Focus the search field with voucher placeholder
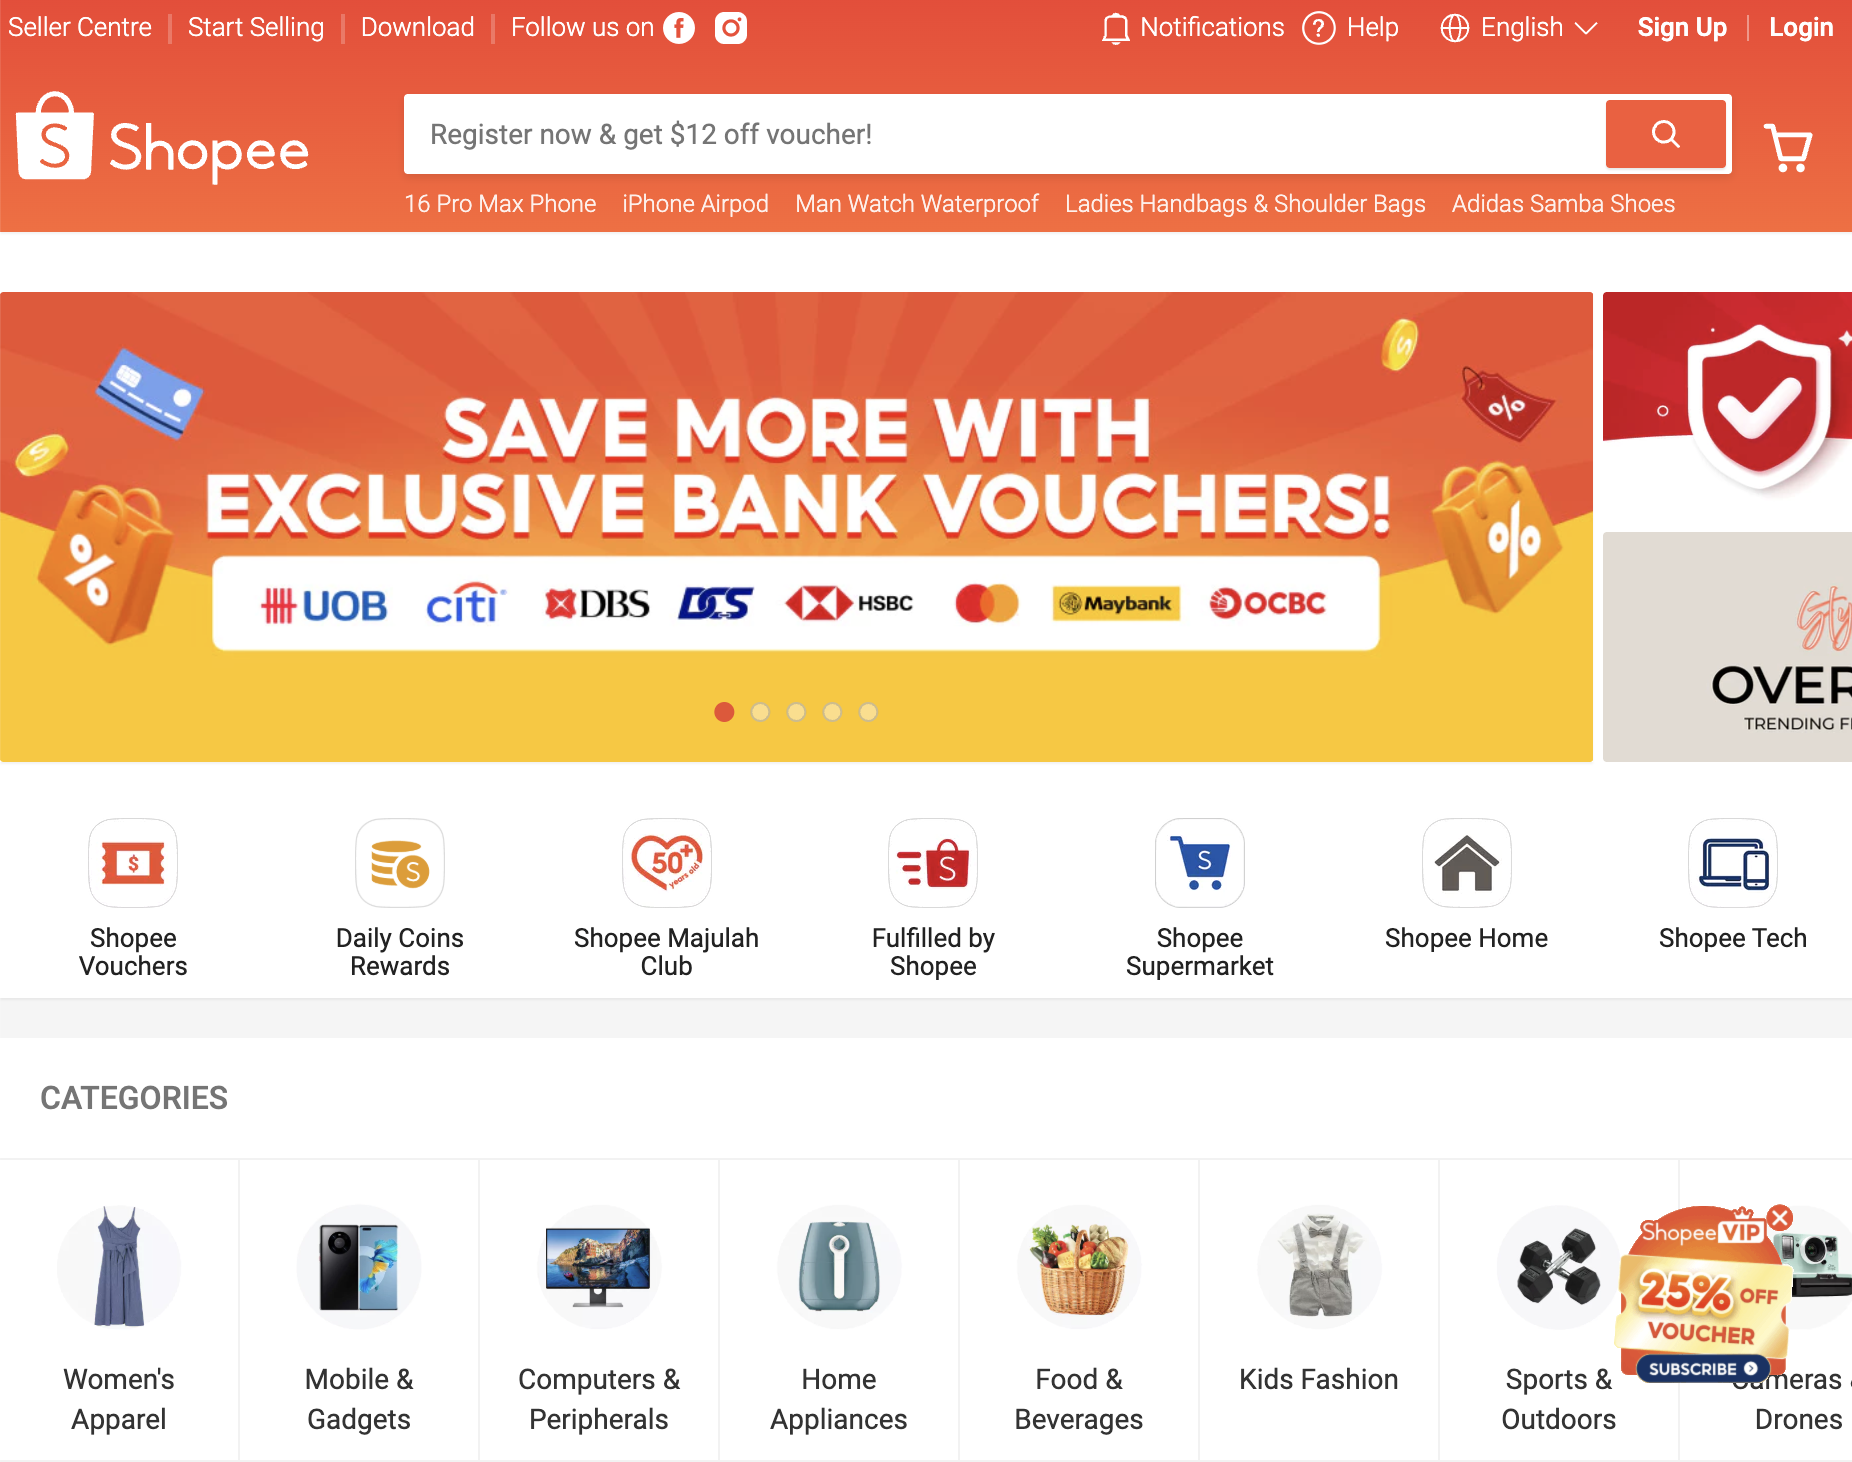 1005,134
